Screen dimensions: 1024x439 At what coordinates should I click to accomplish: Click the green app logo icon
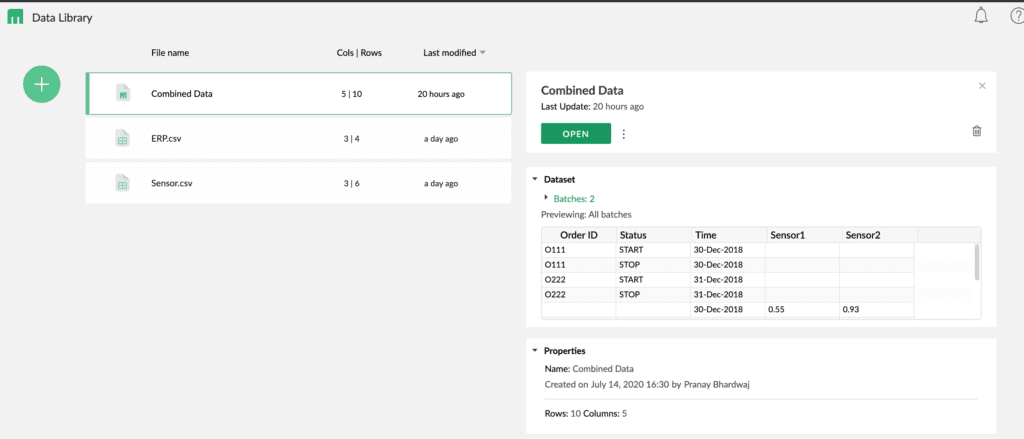click(x=15, y=18)
